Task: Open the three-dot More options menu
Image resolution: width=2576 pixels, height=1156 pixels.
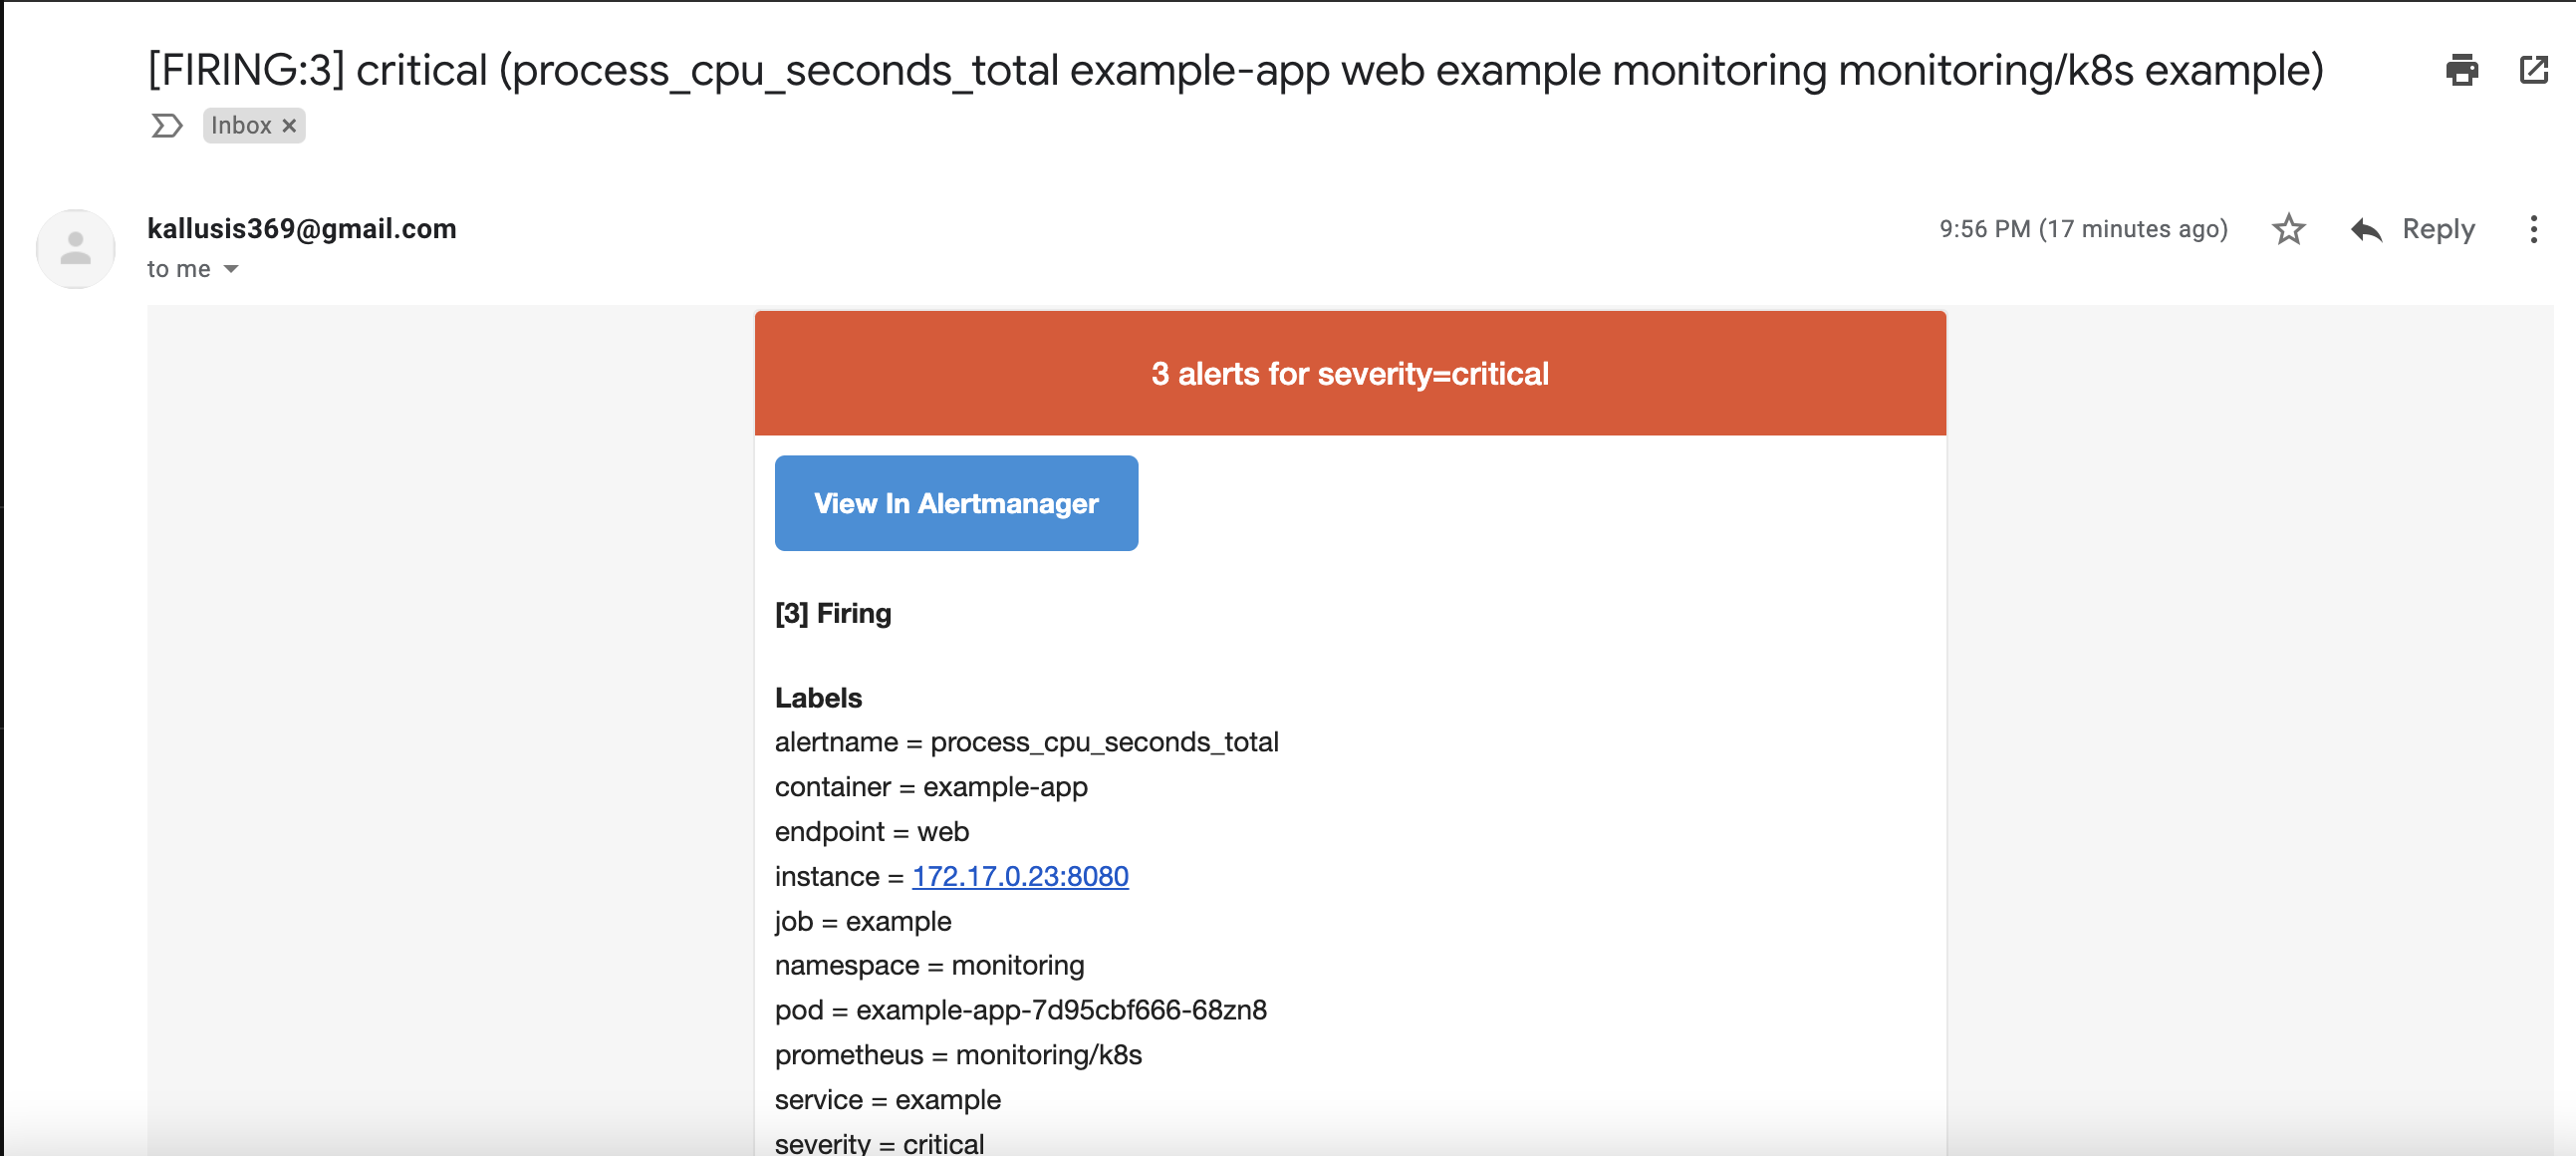Action: [x=2533, y=229]
